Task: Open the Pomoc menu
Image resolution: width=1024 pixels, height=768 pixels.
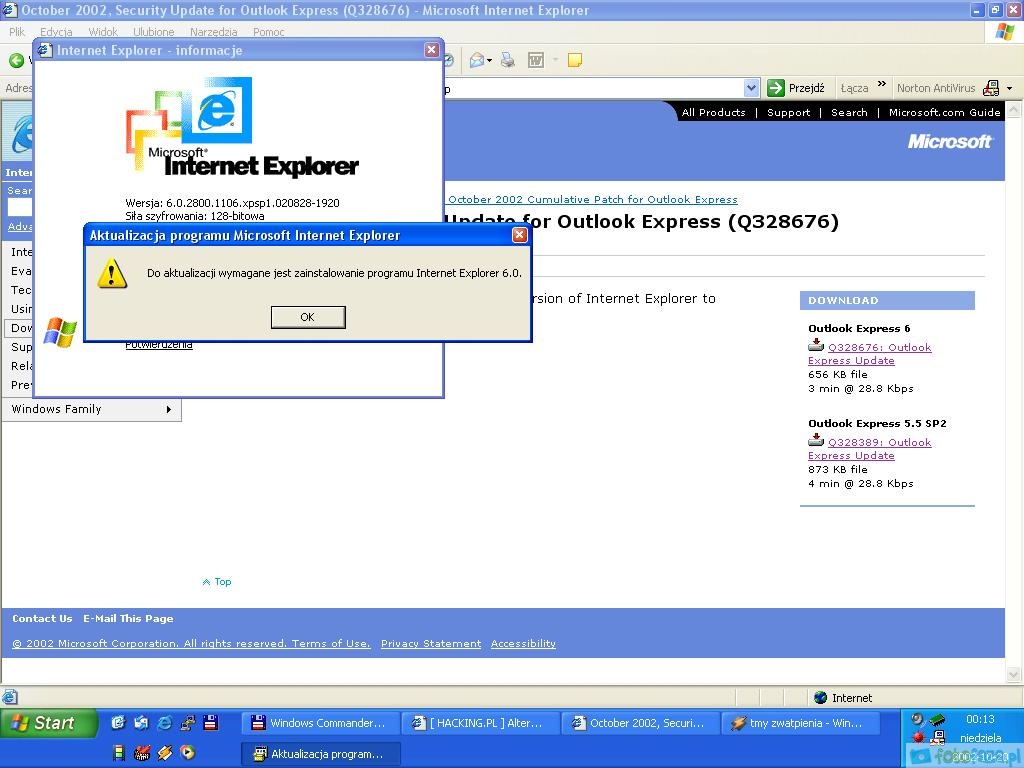Action: [x=268, y=31]
